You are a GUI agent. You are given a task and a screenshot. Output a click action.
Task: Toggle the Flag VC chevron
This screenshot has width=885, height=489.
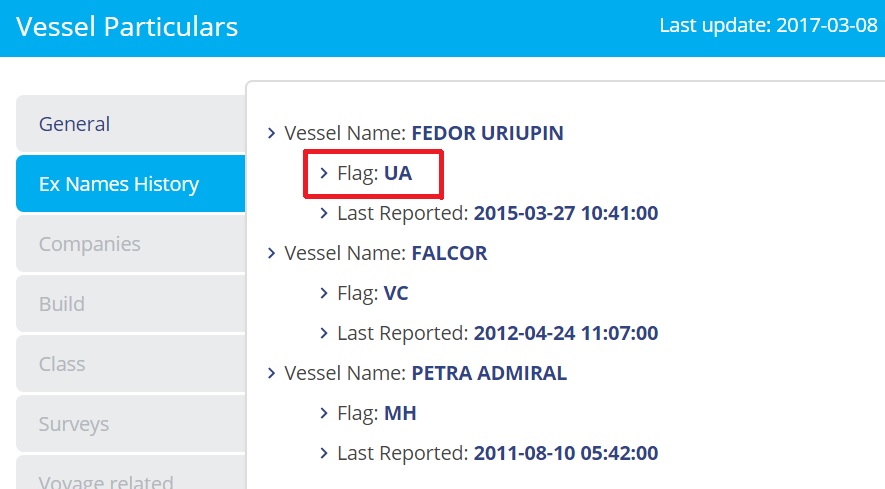pos(324,293)
